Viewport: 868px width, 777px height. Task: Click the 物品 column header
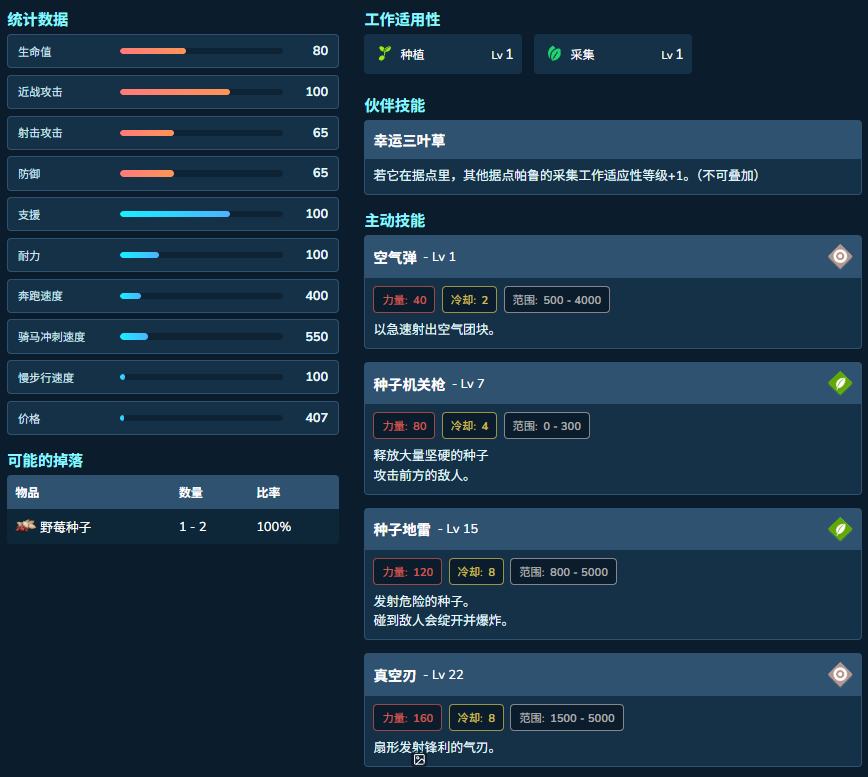[x=27, y=493]
